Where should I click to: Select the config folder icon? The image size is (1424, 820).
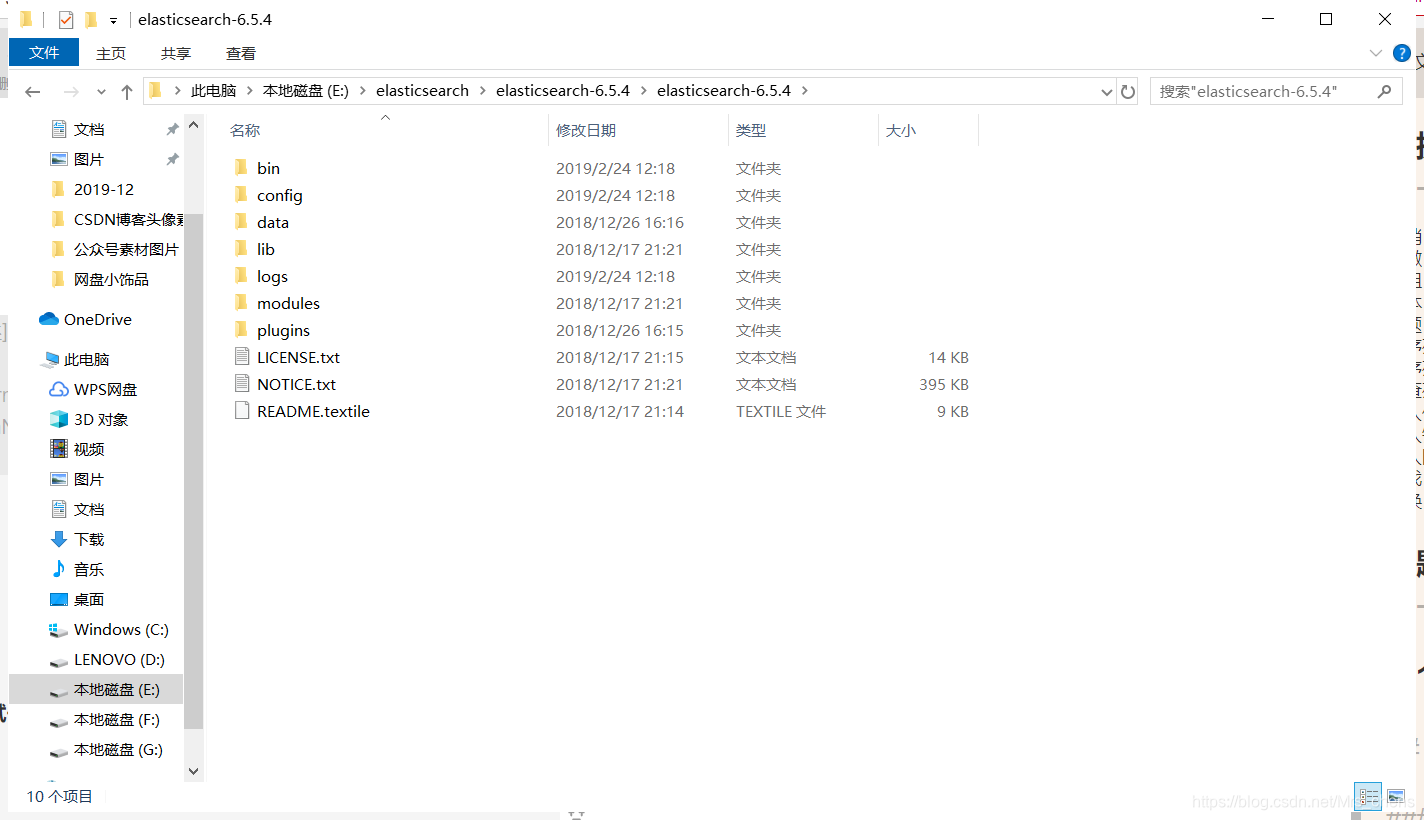[x=241, y=195]
